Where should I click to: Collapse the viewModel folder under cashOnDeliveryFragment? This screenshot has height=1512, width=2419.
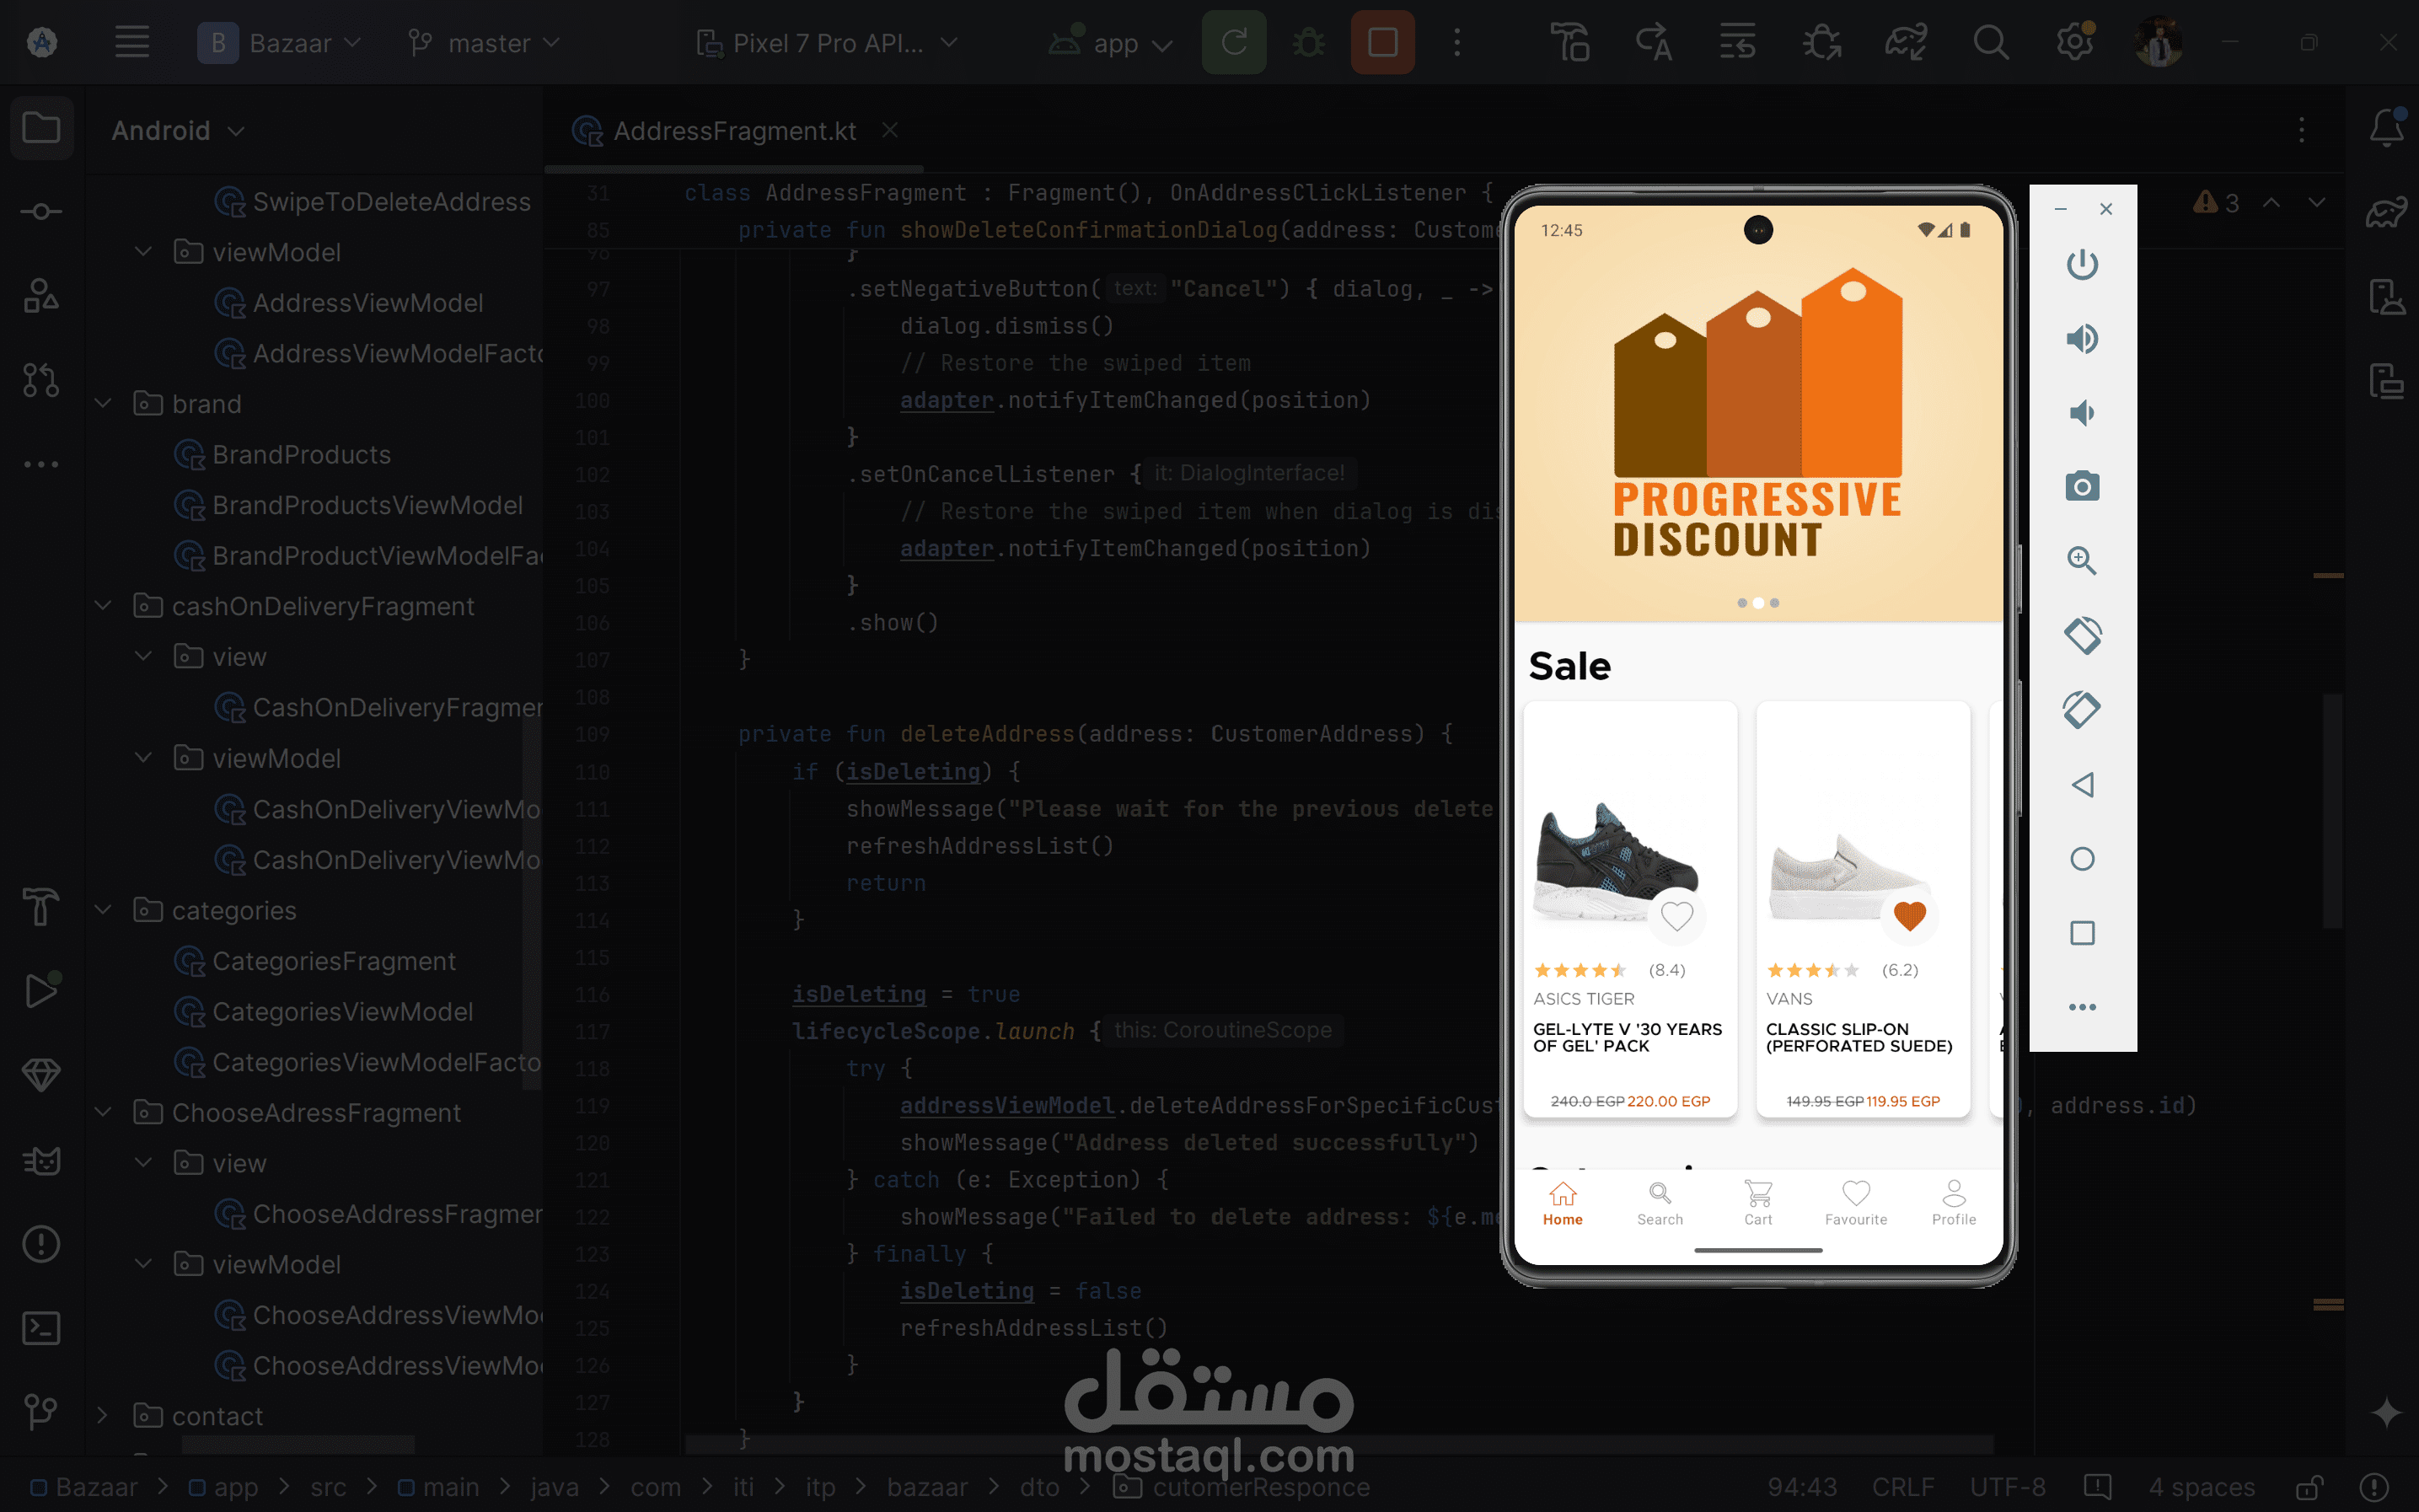click(x=144, y=757)
